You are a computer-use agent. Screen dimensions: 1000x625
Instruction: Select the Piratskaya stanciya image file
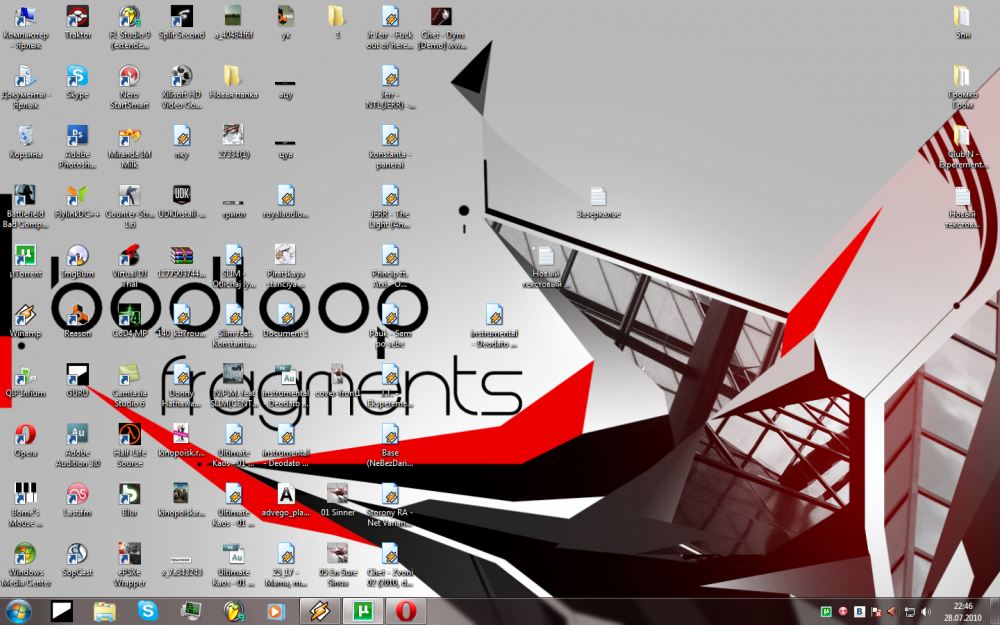(x=286, y=267)
